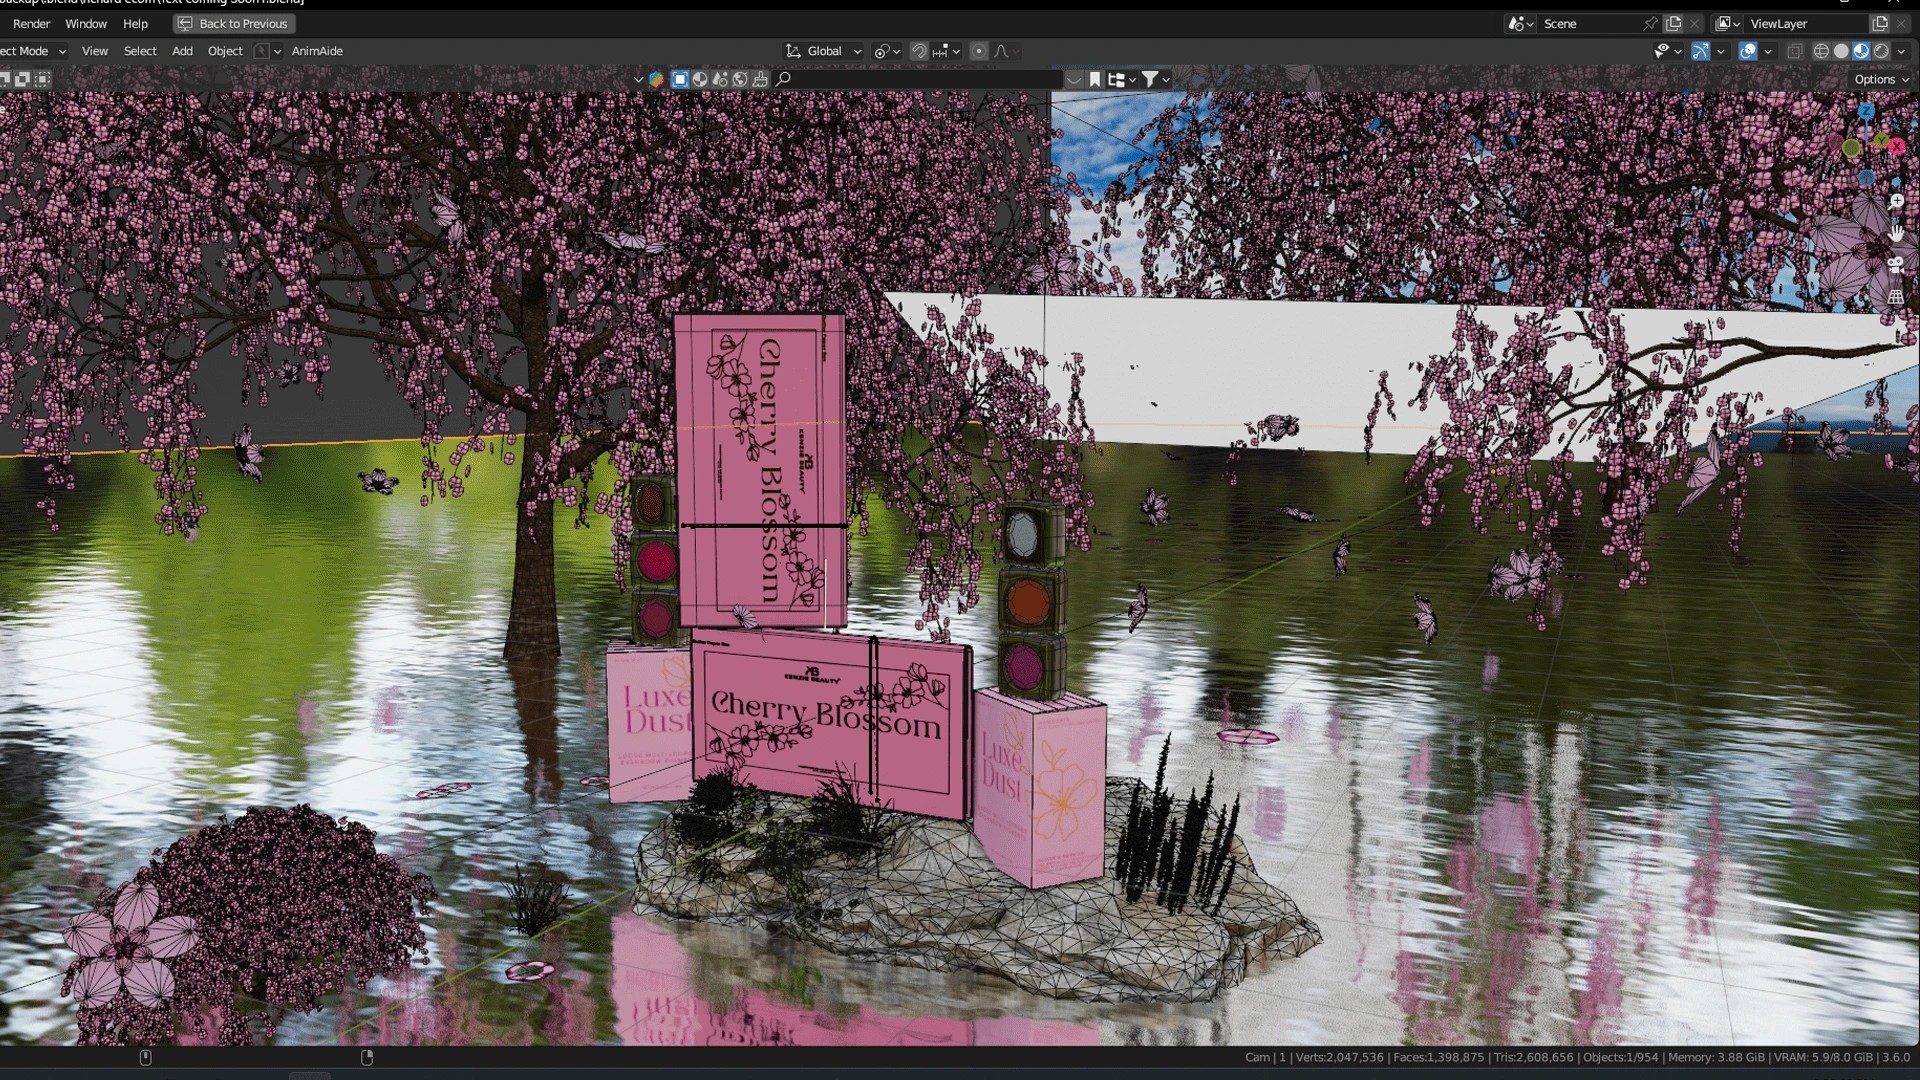Open the display mode chevron dropdown
1920x1080 pixels.
pyautogui.click(x=638, y=79)
